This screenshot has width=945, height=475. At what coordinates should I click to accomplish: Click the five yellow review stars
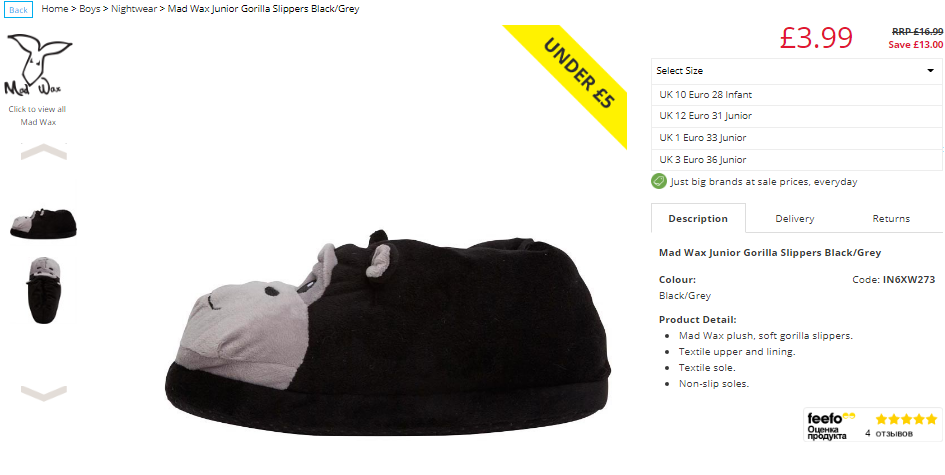click(906, 419)
